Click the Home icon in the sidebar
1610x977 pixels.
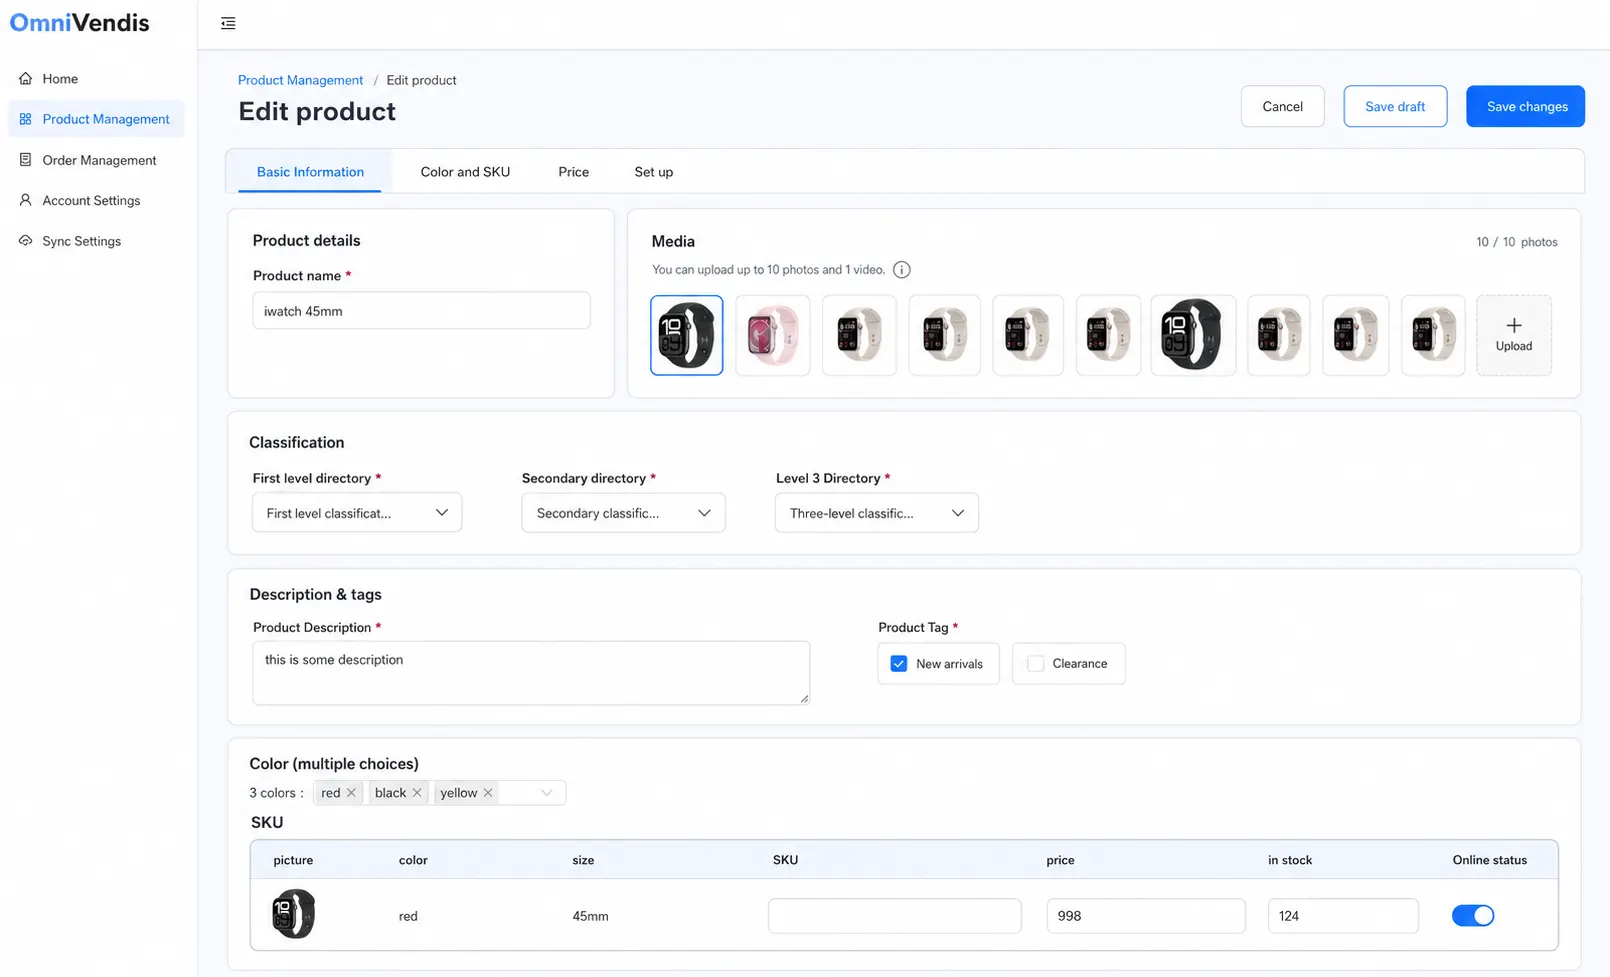point(26,78)
